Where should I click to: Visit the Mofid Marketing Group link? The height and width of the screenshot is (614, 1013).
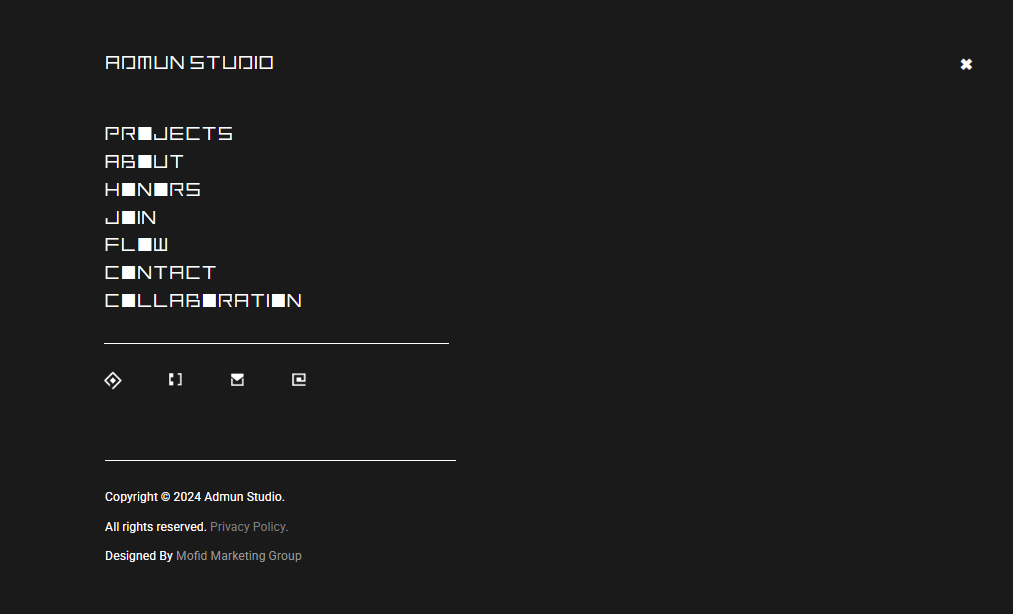239,556
